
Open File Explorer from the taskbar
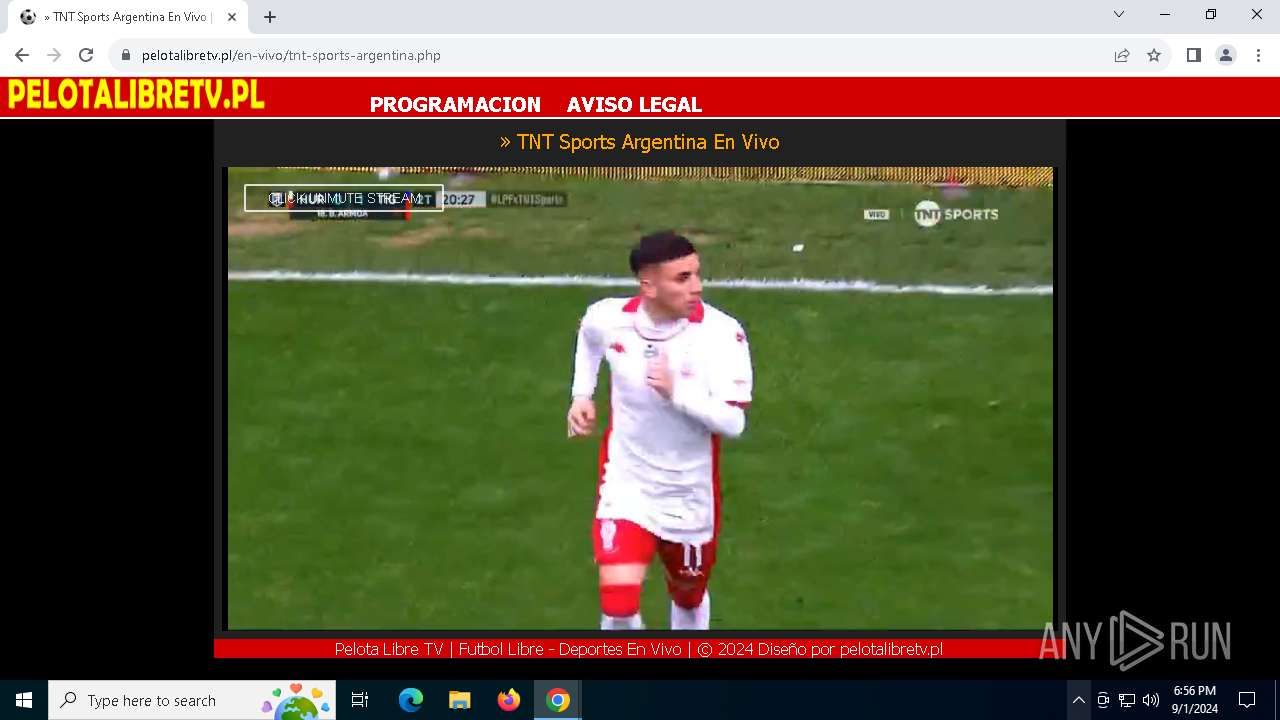459,700
